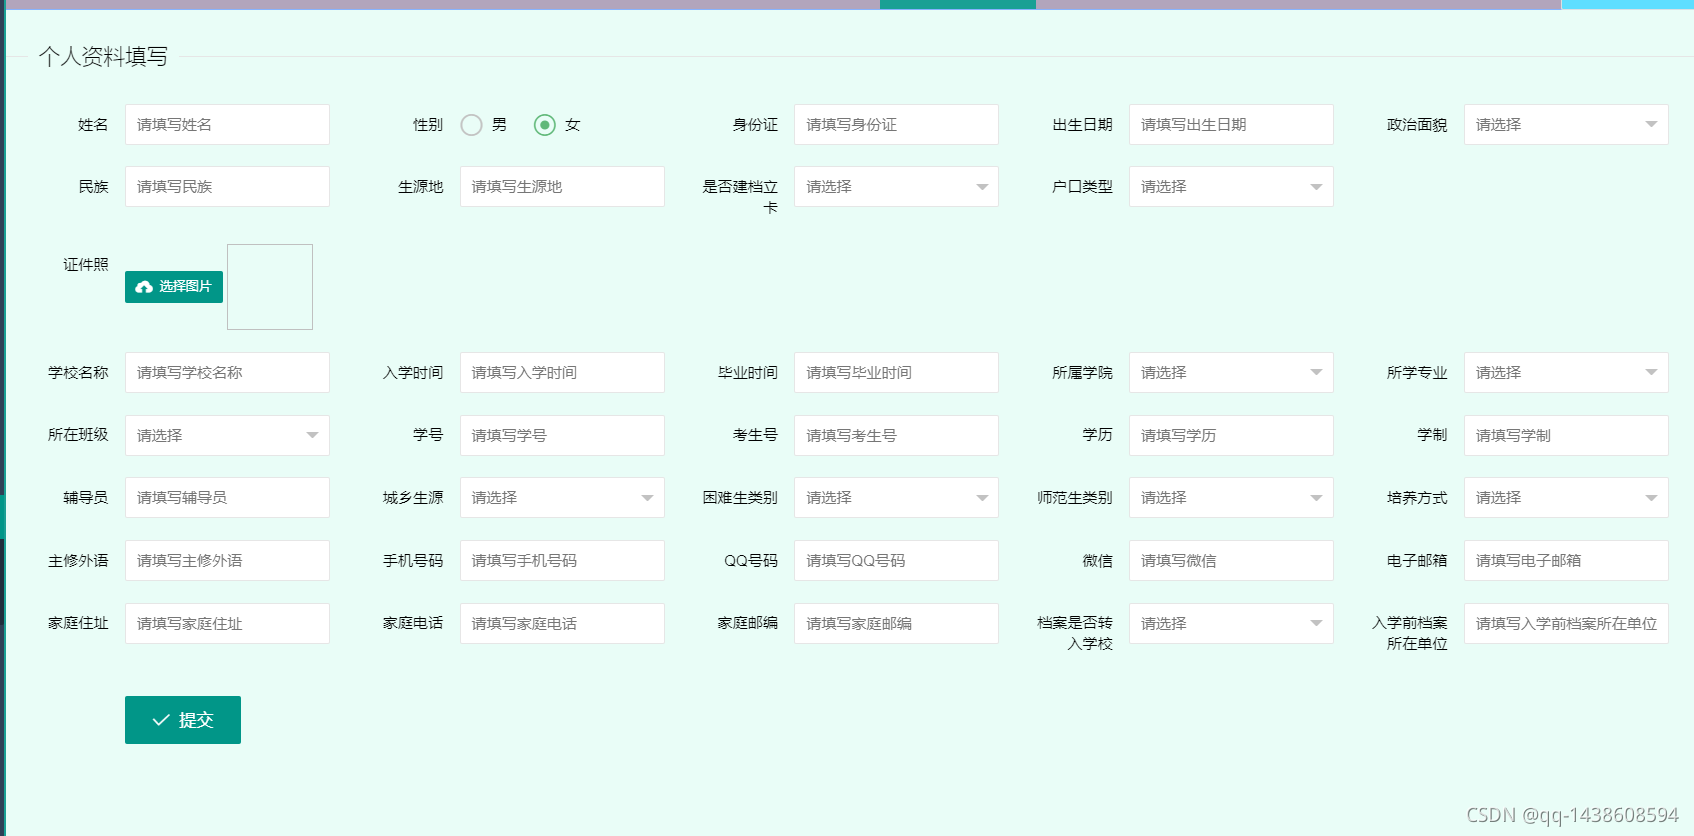Click the 入学前档案所在单位 input field

[1566, 624]
